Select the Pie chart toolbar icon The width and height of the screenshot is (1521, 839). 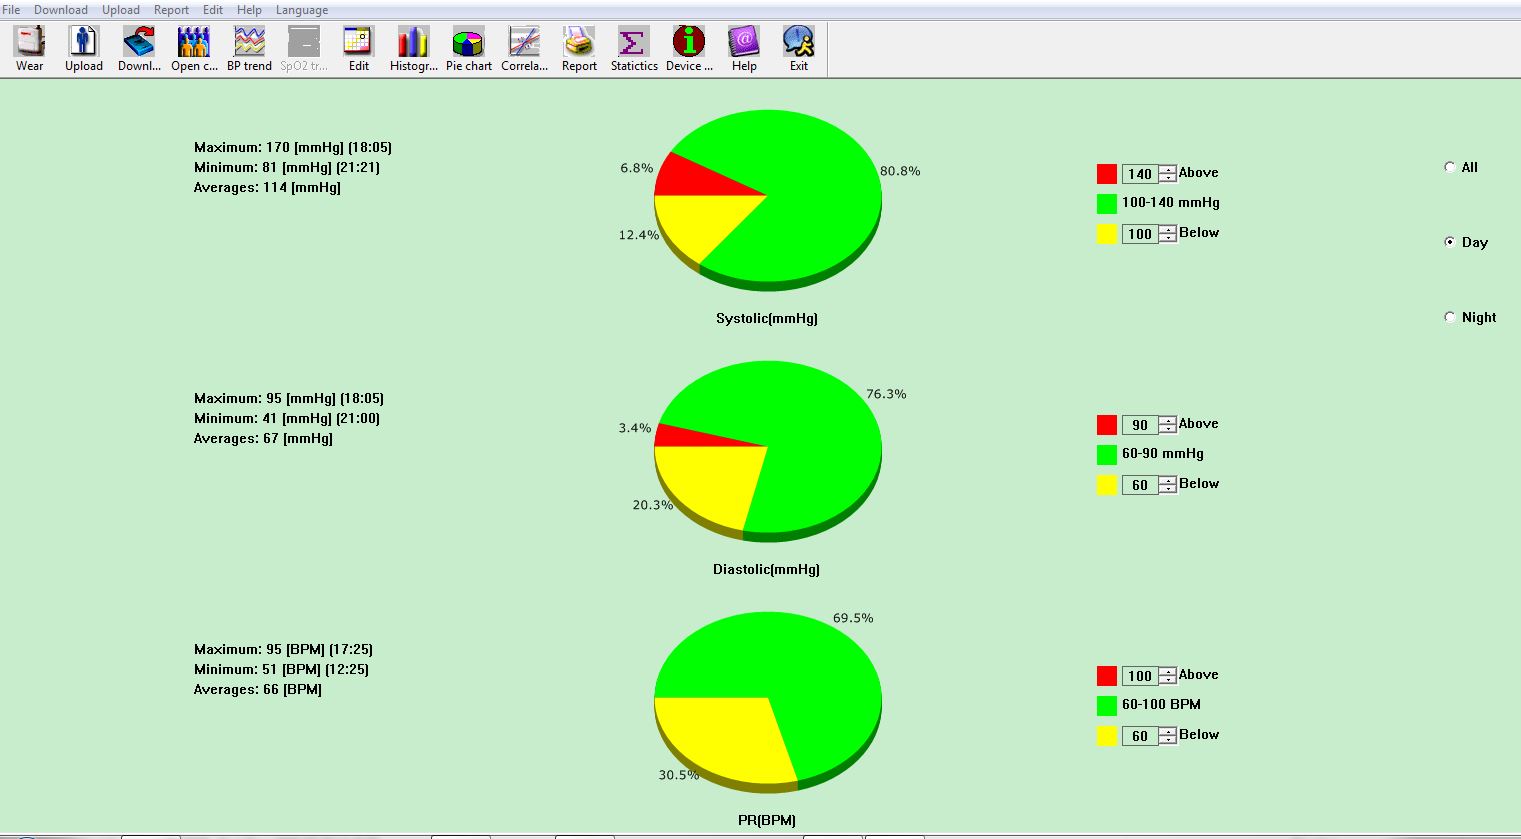point(468,43)
